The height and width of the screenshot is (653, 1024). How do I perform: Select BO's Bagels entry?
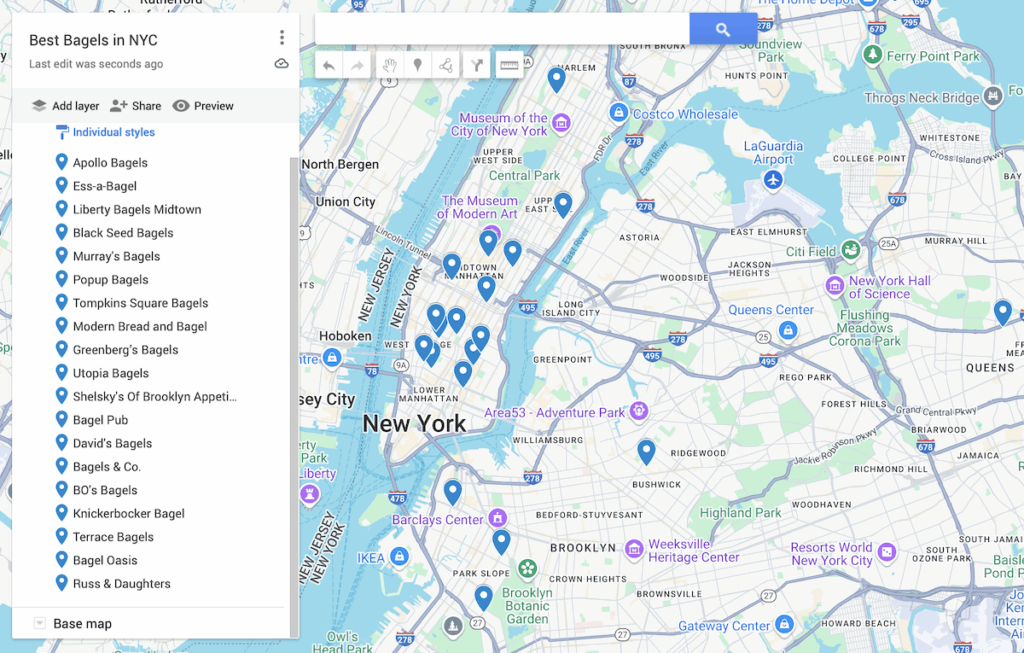(105, 490)
